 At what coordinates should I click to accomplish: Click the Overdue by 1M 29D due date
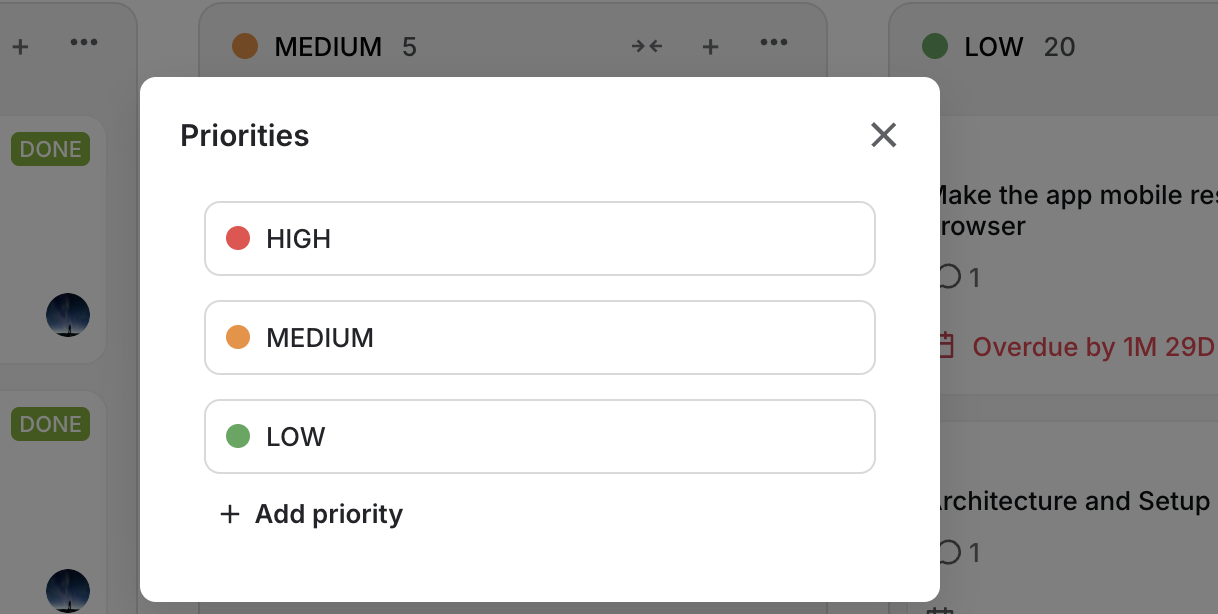[x=1092, y=347]
